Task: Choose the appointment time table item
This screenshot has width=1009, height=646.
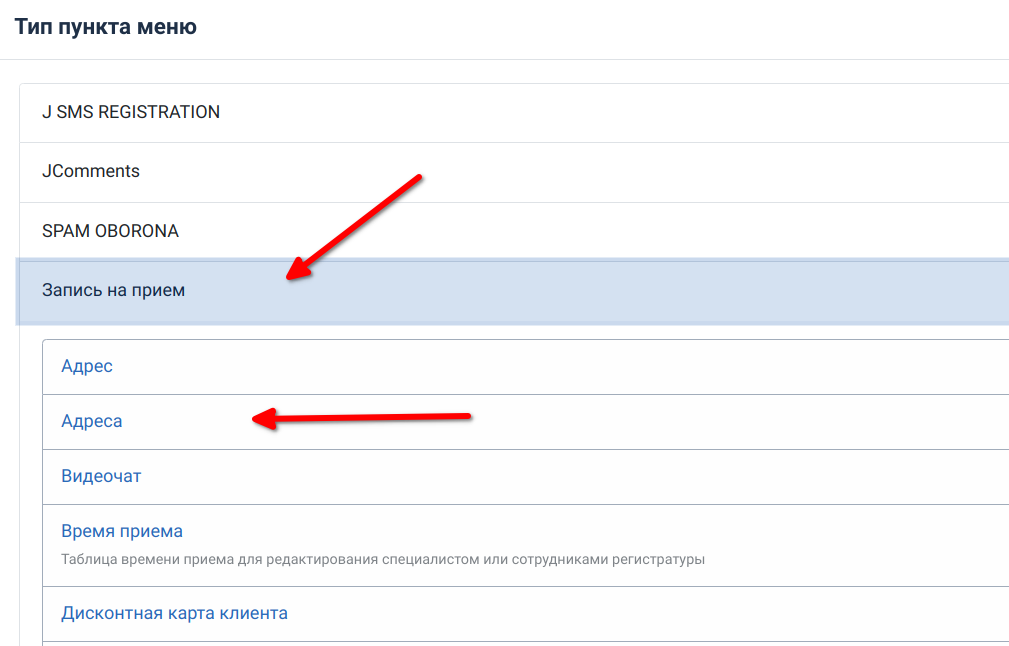Action: (122, 531)
